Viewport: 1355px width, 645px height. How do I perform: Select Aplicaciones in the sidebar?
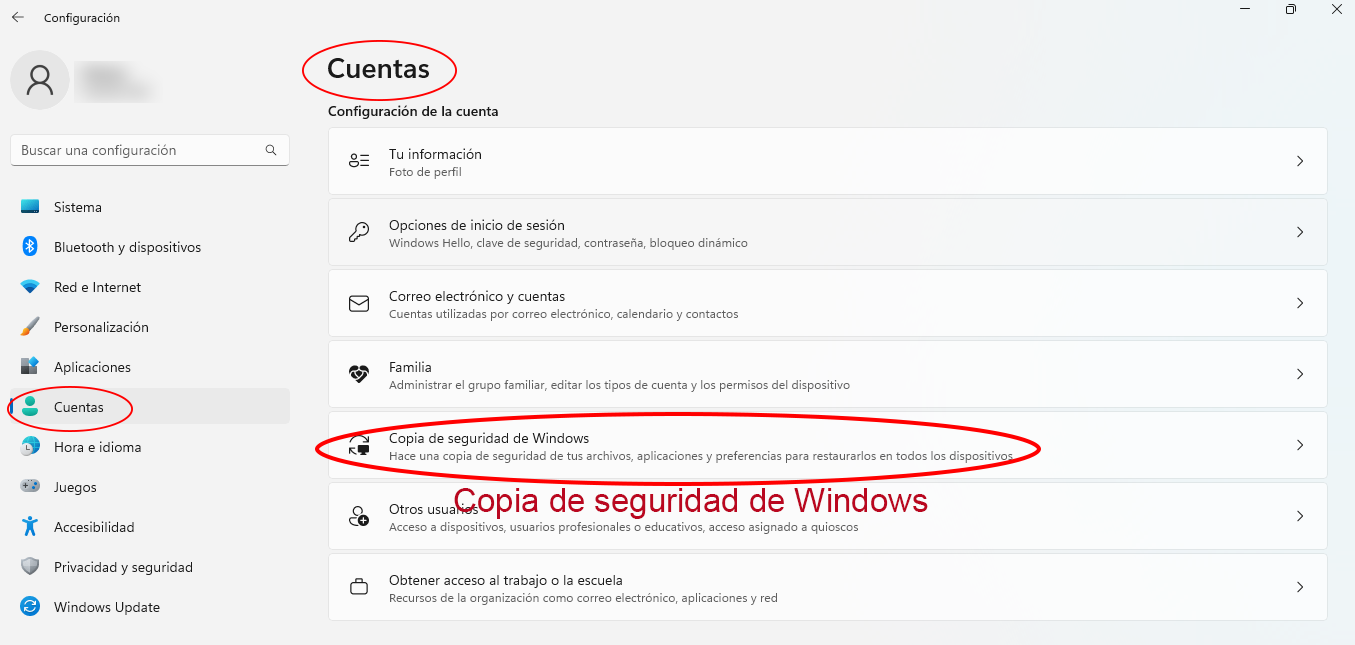[150, 367]
